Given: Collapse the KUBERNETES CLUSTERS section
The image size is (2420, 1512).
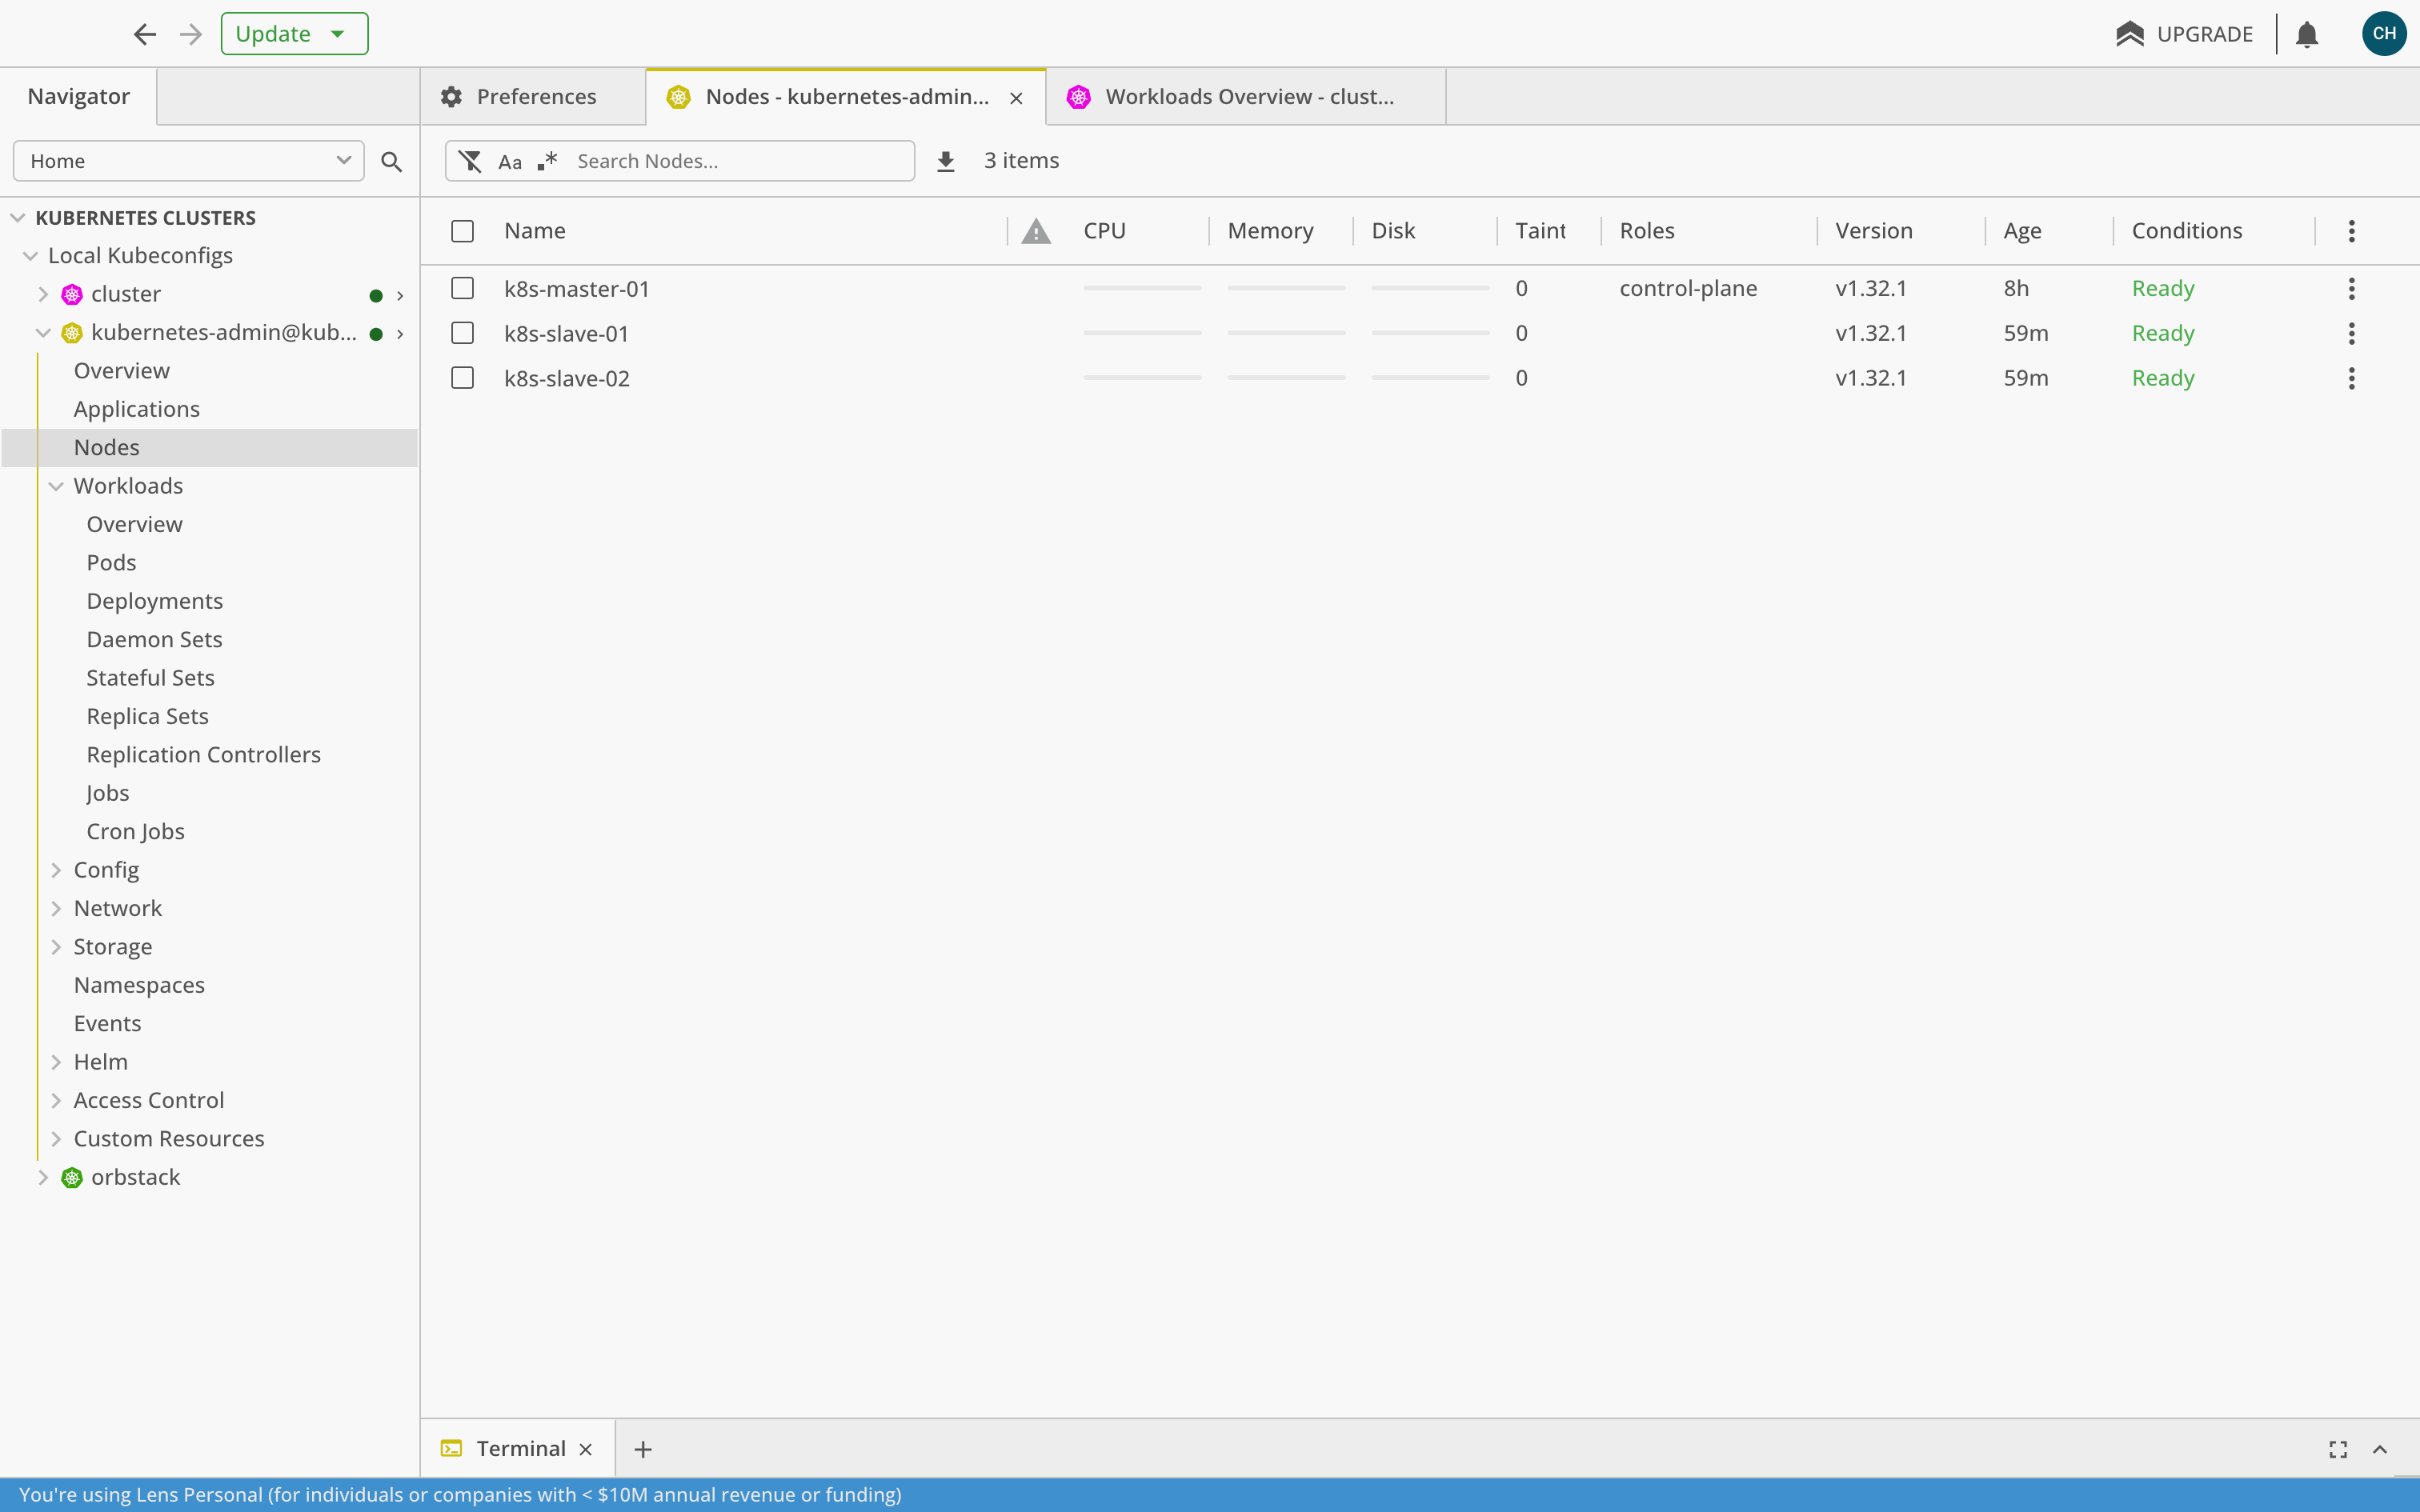Looking at the screenshot, I should click(18, 217).
